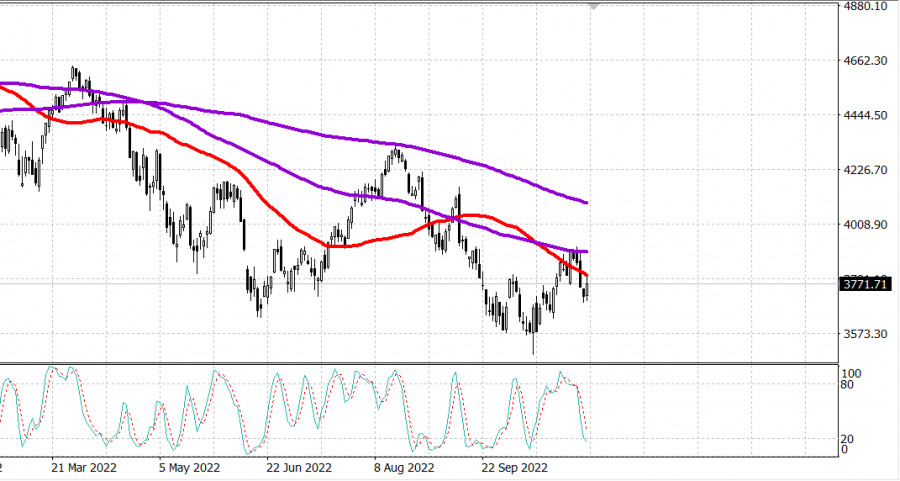
Task: Select the 4662.30 level on price scale
Action: point(866,61)
